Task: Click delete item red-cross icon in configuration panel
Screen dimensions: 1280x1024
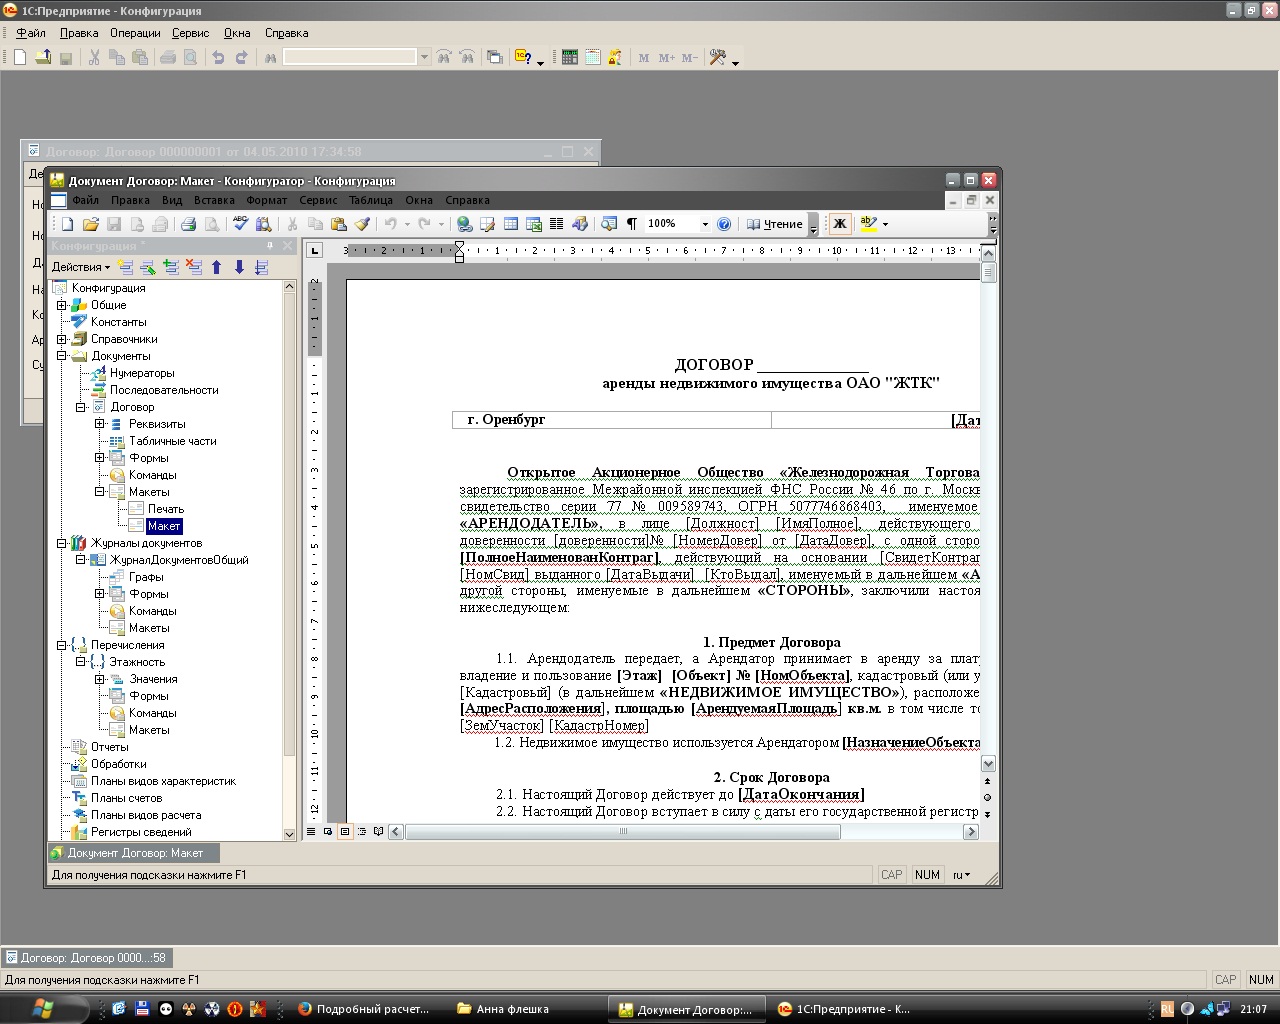Action: point(194,267)
